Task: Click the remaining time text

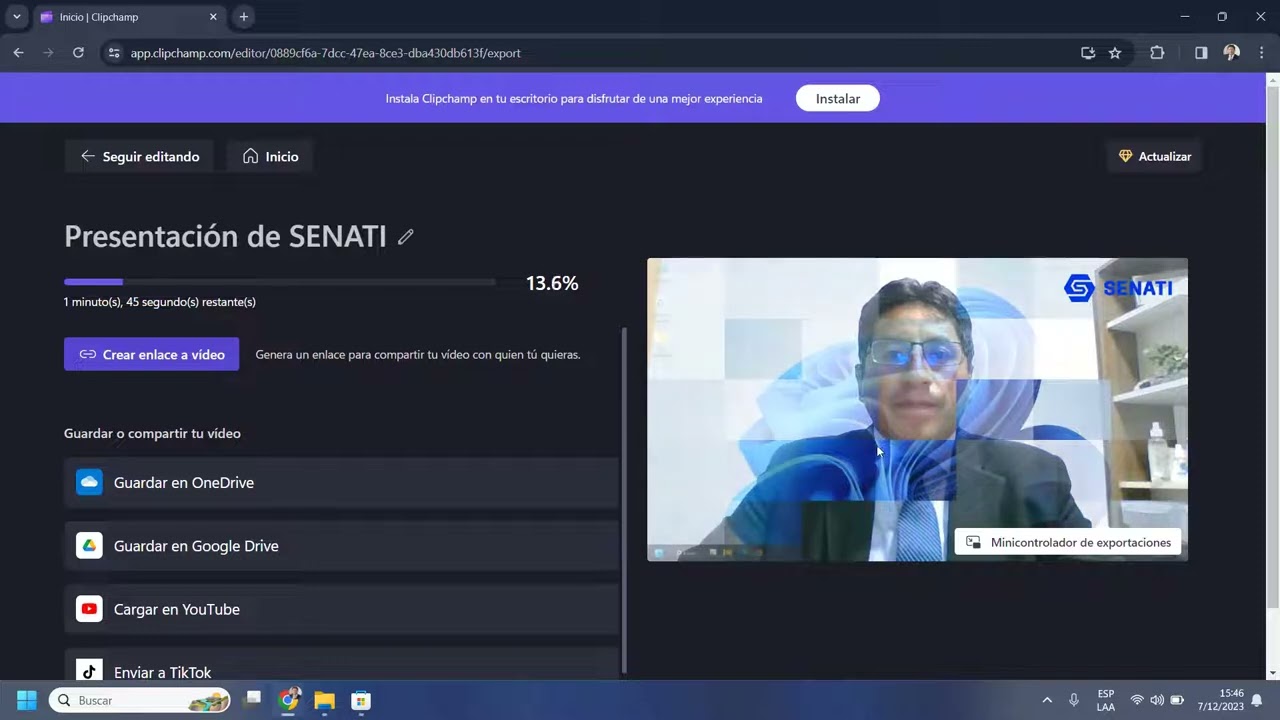Action: click(160, 302)
